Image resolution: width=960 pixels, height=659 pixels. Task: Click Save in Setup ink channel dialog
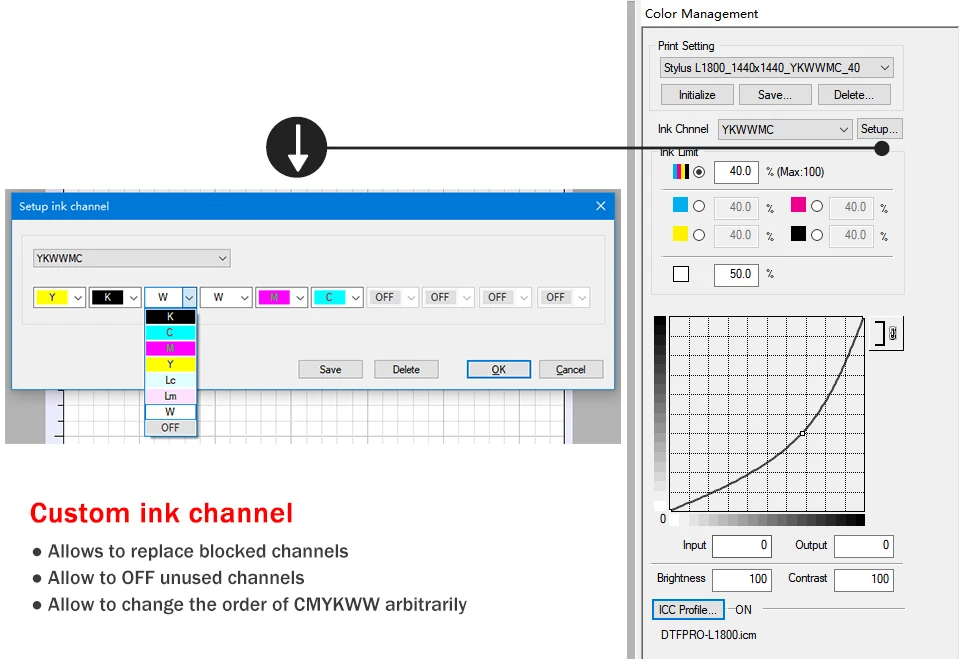[331, 369]
